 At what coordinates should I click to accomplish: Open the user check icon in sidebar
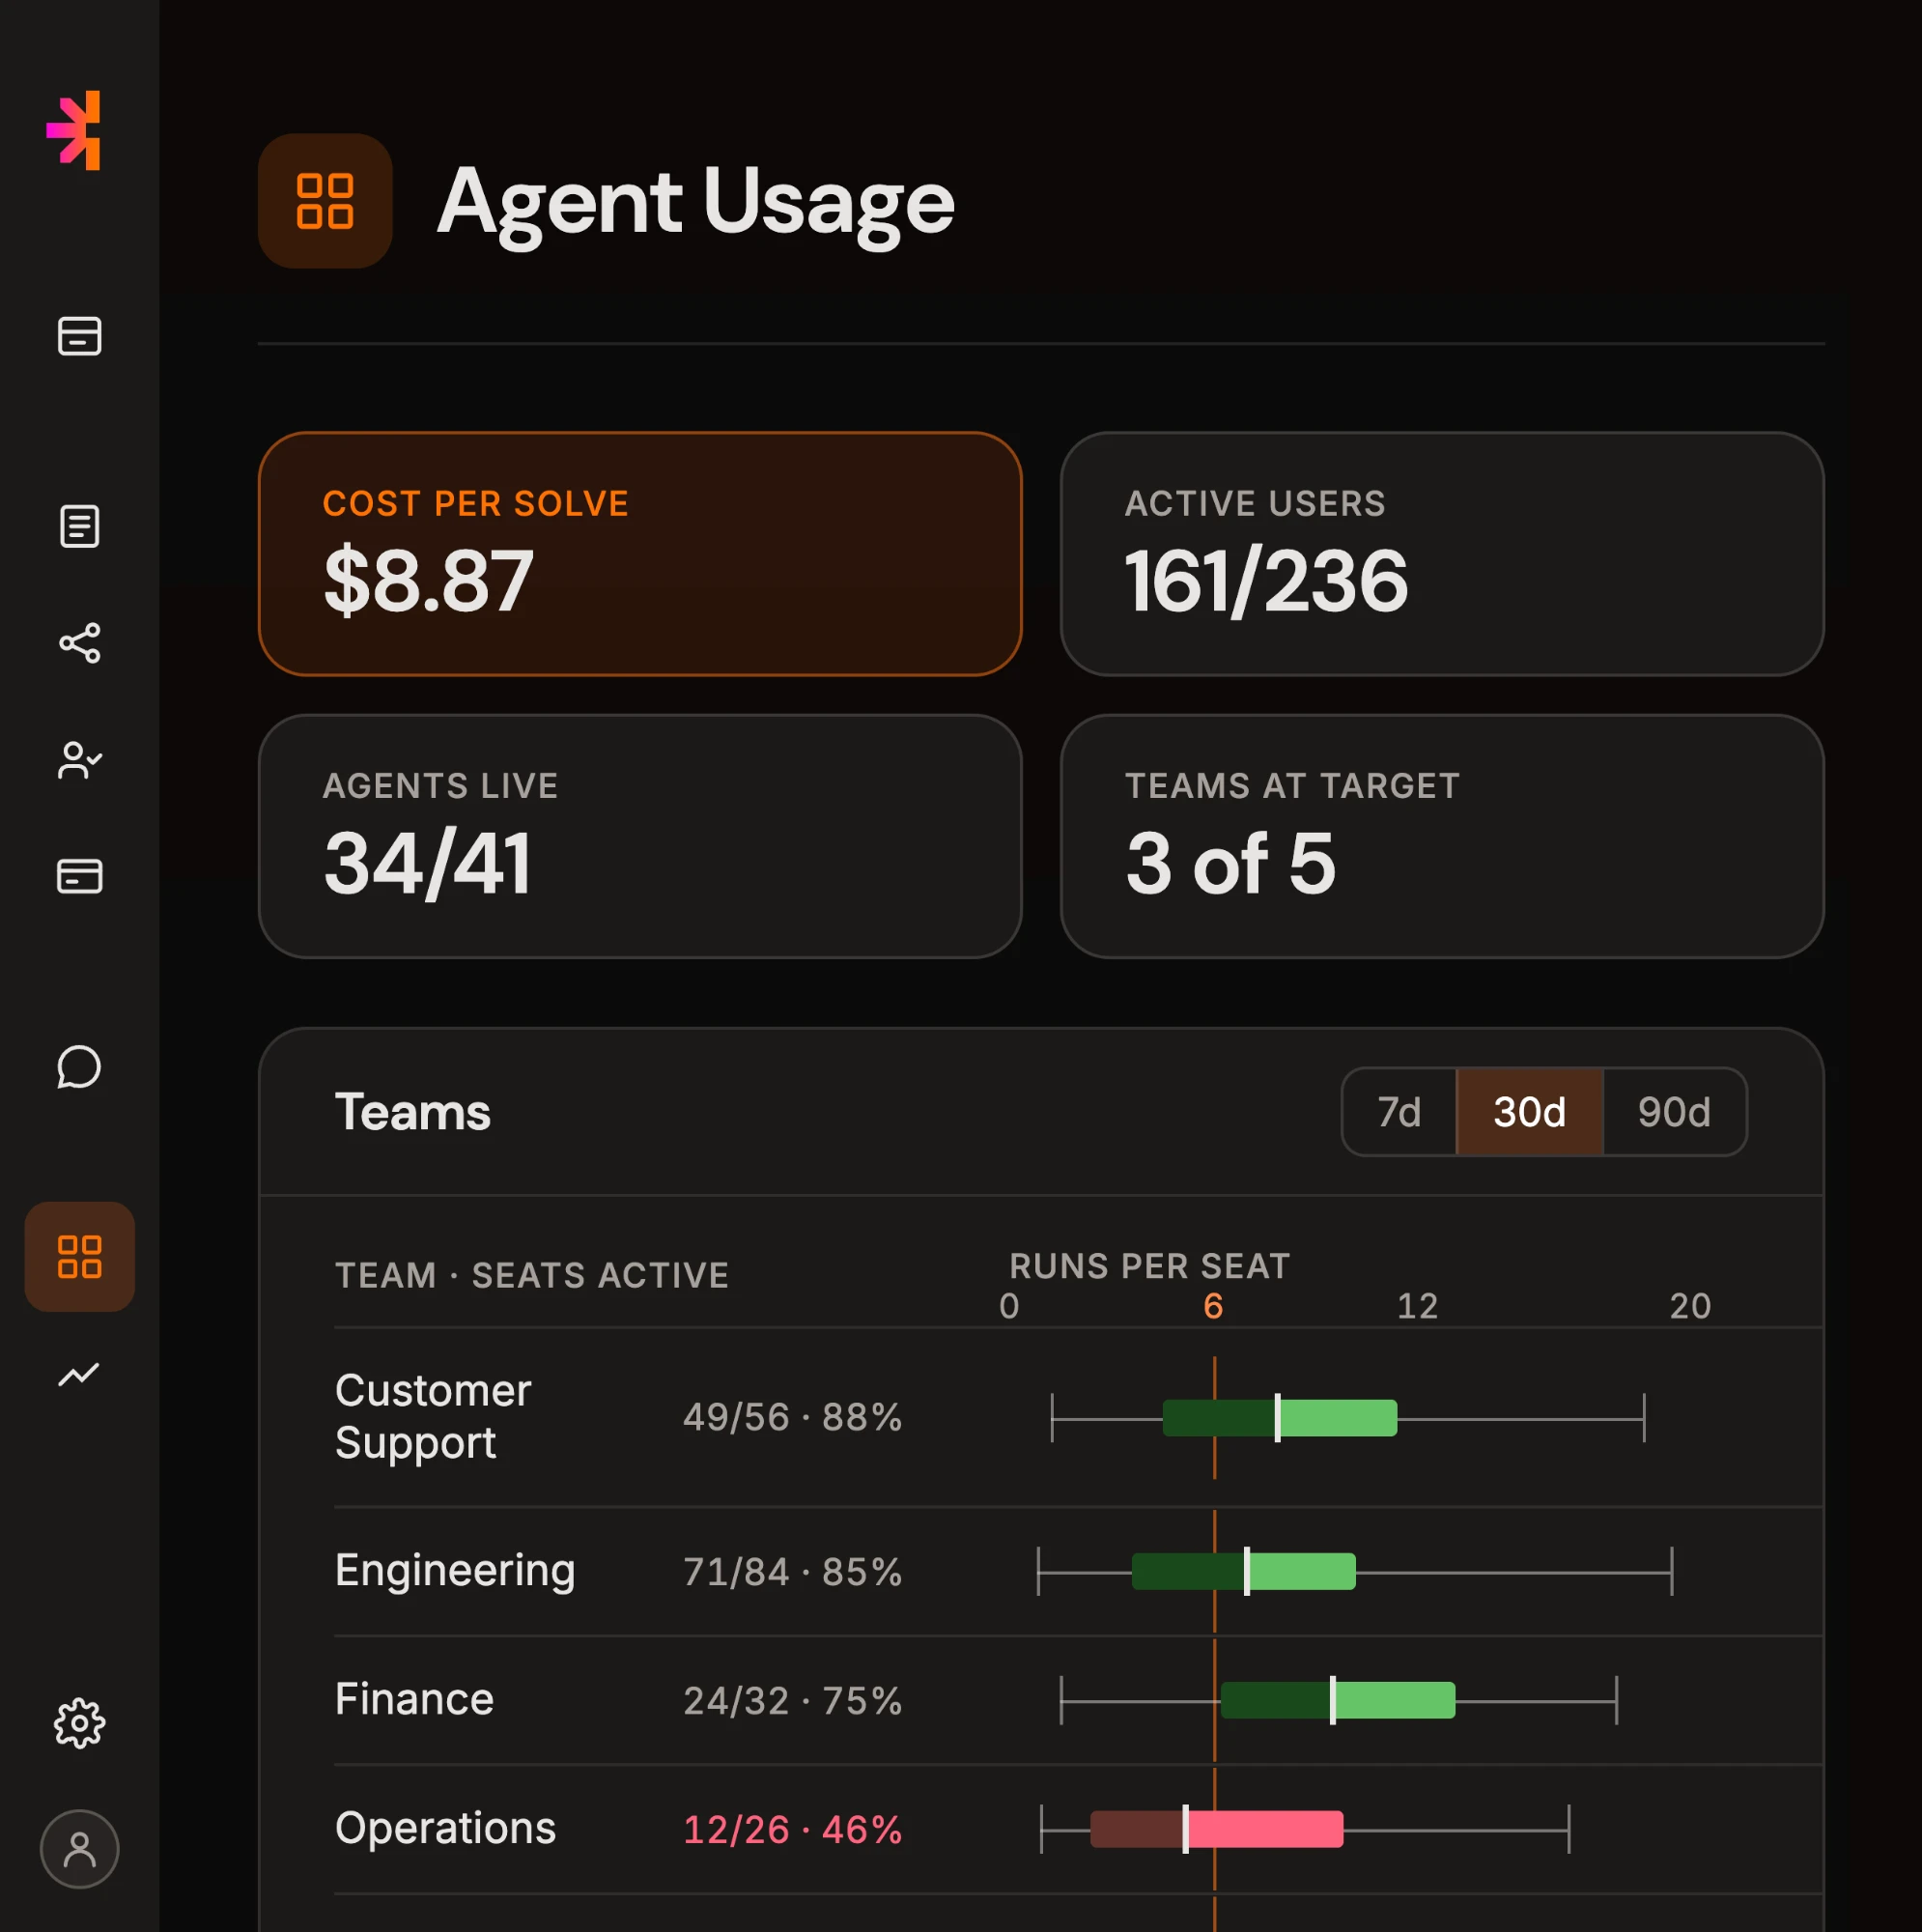coord(79,760)
